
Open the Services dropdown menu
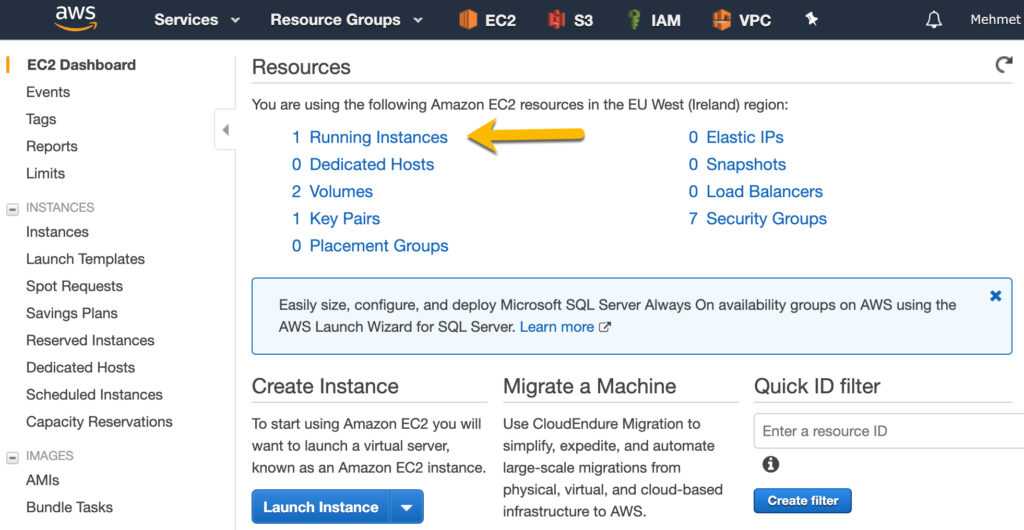[197, 20]
